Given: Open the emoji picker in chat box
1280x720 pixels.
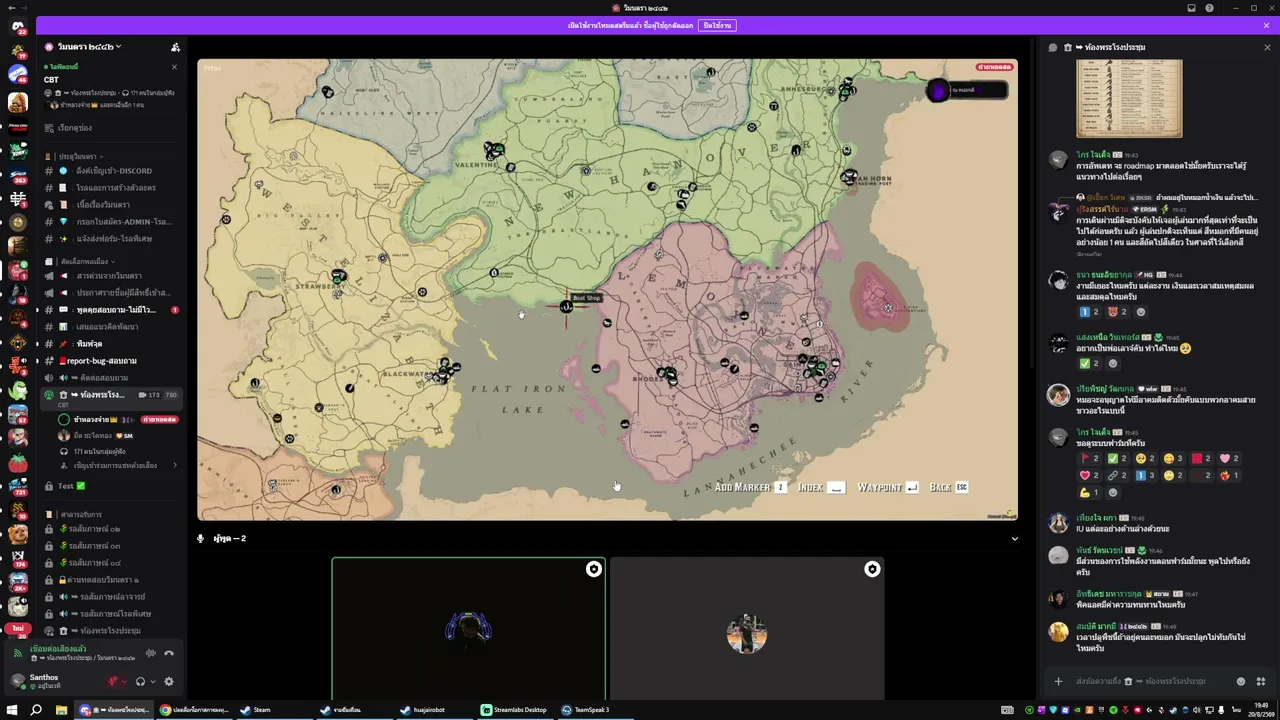Looking at the screenshot, I should coord(1241,681).
